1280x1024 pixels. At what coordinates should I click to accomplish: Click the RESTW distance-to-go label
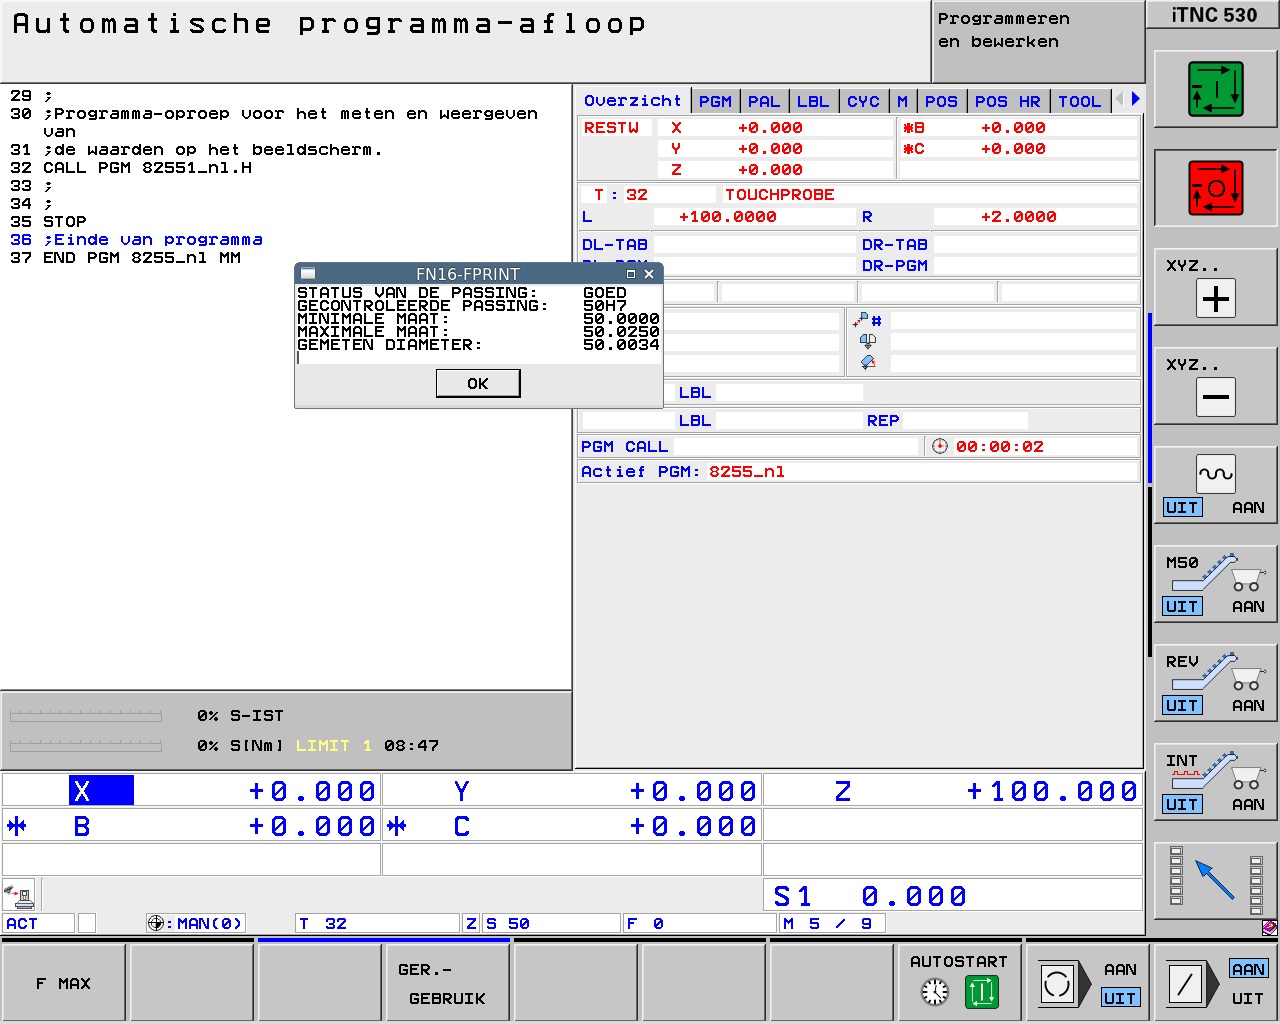pos(611,128)
